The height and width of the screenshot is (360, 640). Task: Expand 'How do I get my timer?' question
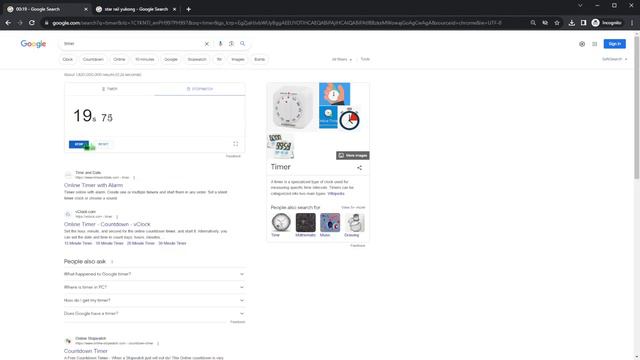[154, 300]
